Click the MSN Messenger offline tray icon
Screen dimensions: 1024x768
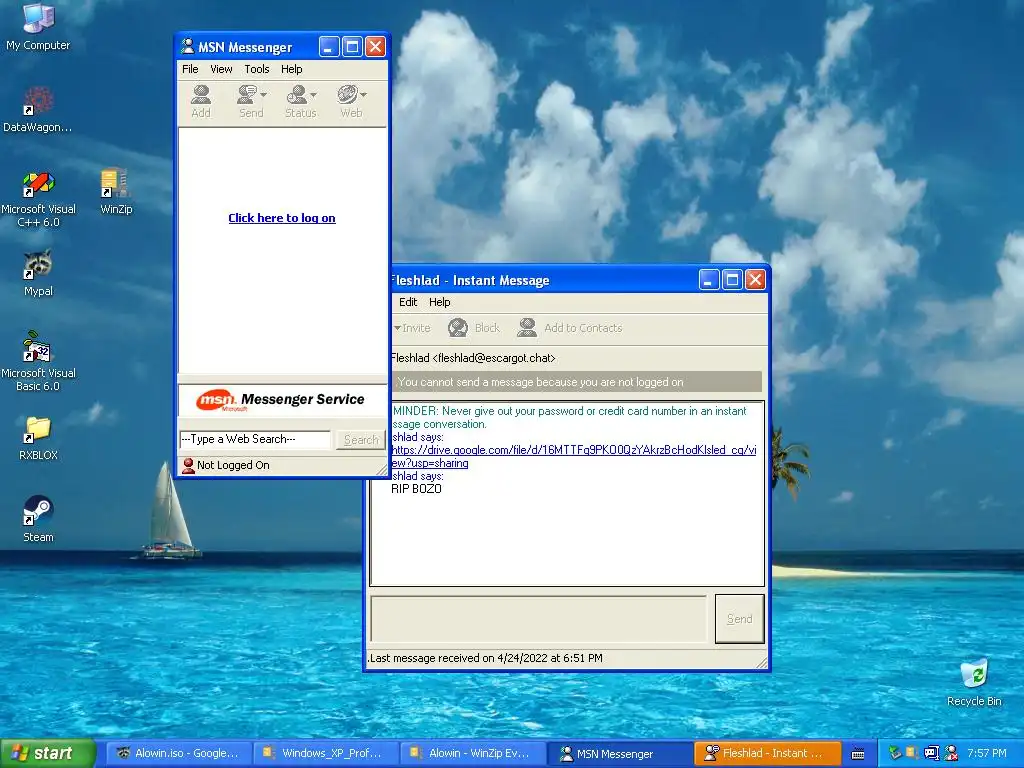click(951, 753)
